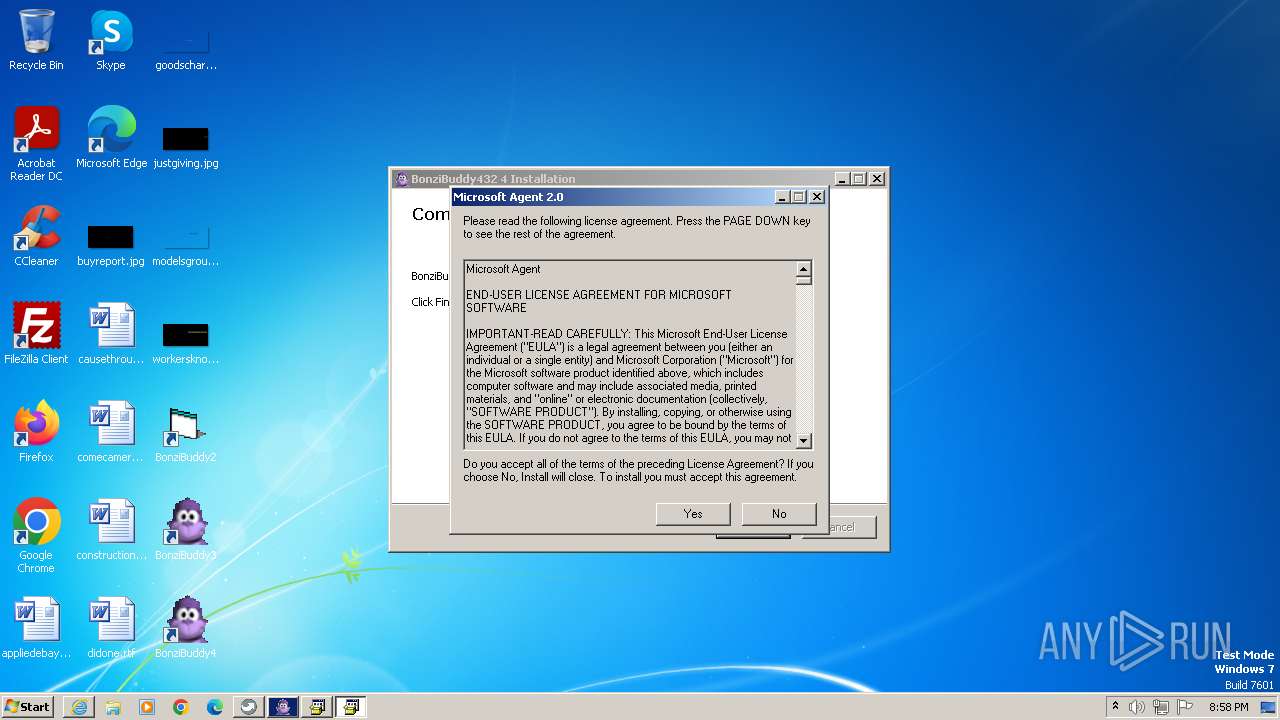
Task: Select the Acrobat Reader DC shortcut
Action: 36,144
